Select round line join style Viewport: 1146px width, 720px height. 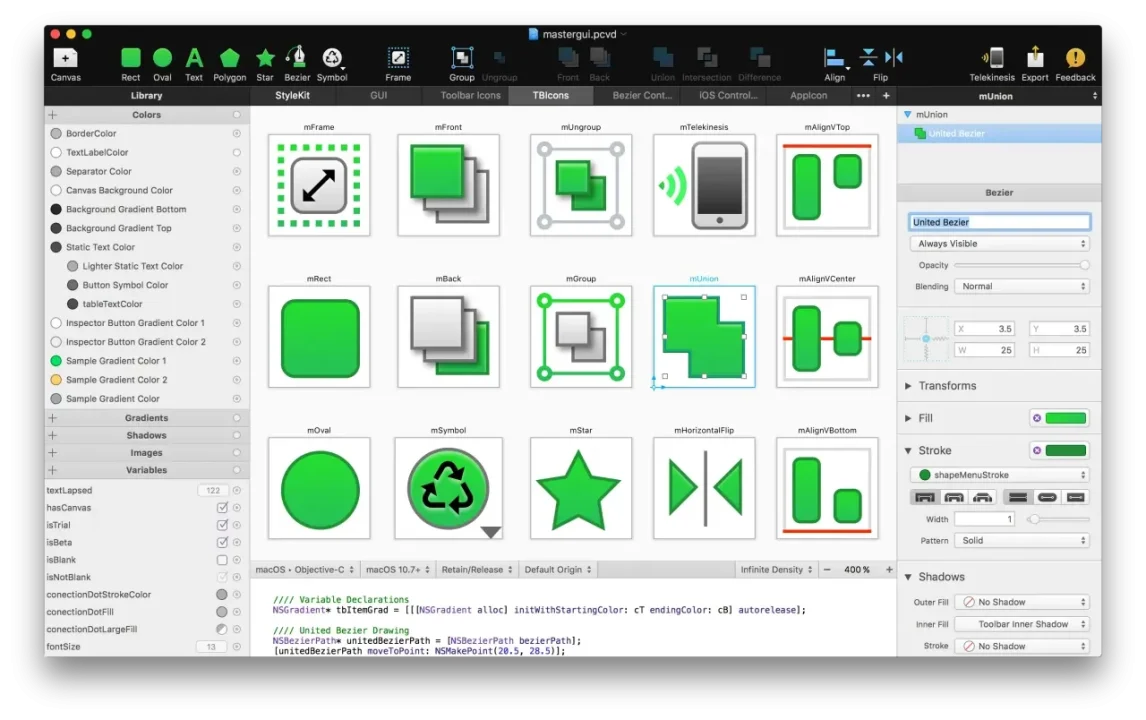pos(954,497)
